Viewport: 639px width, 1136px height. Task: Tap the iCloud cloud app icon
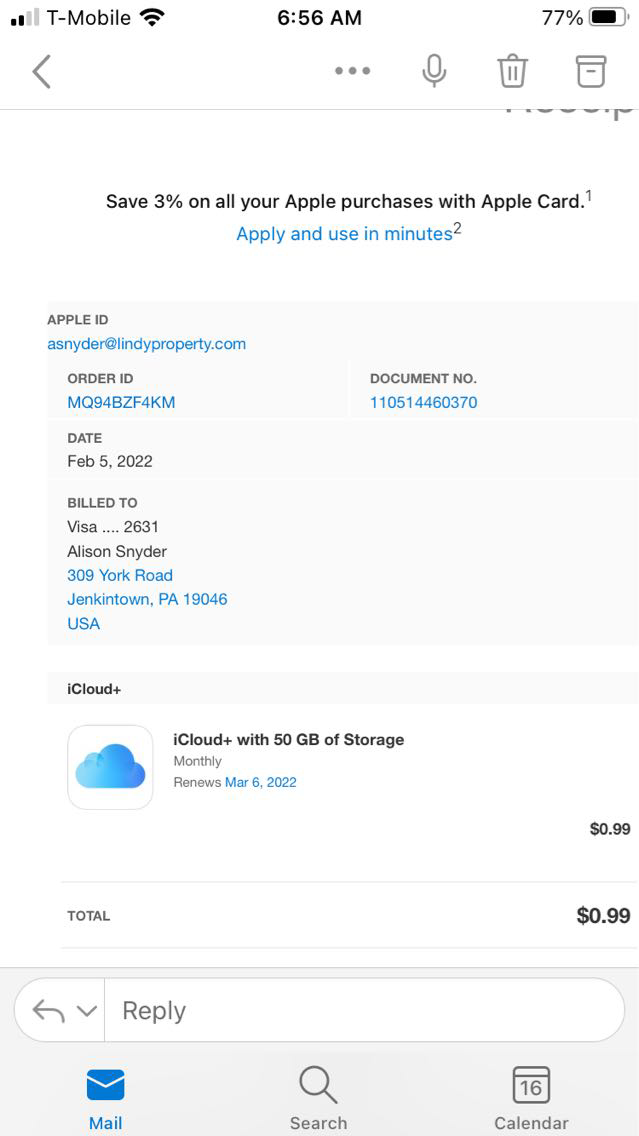click(x=110, y=767)
